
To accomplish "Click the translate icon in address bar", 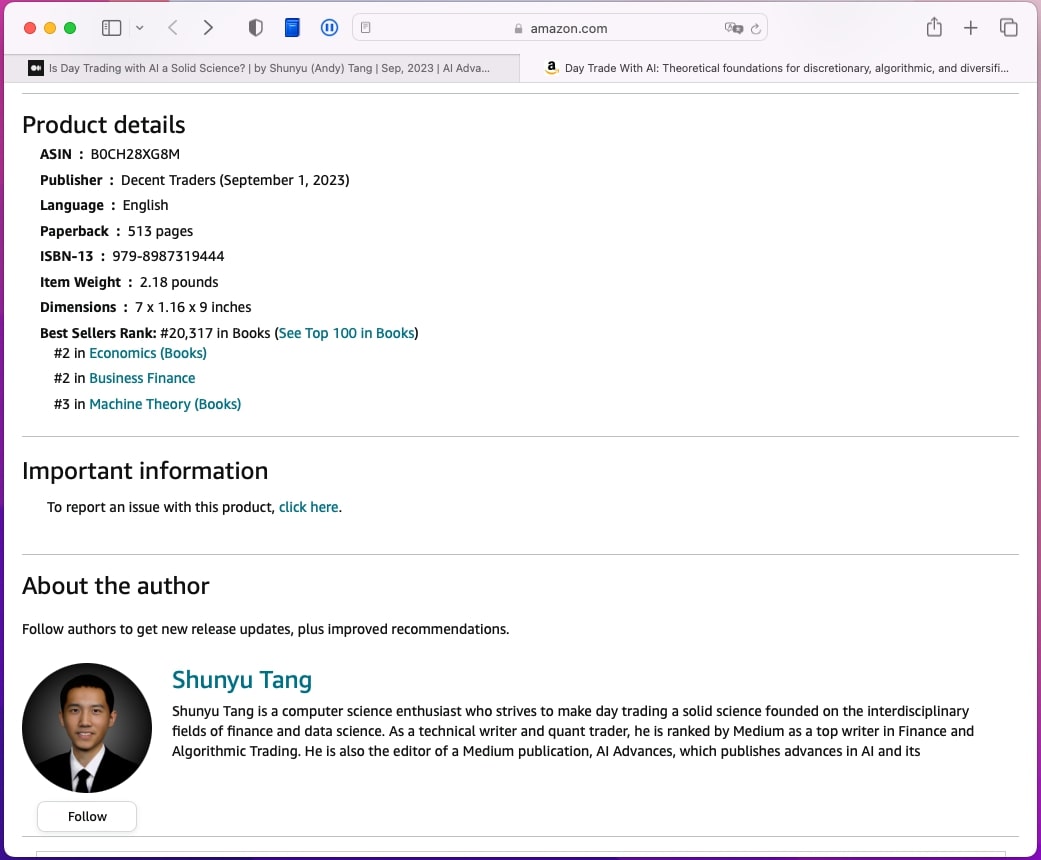I will [733, 28].
